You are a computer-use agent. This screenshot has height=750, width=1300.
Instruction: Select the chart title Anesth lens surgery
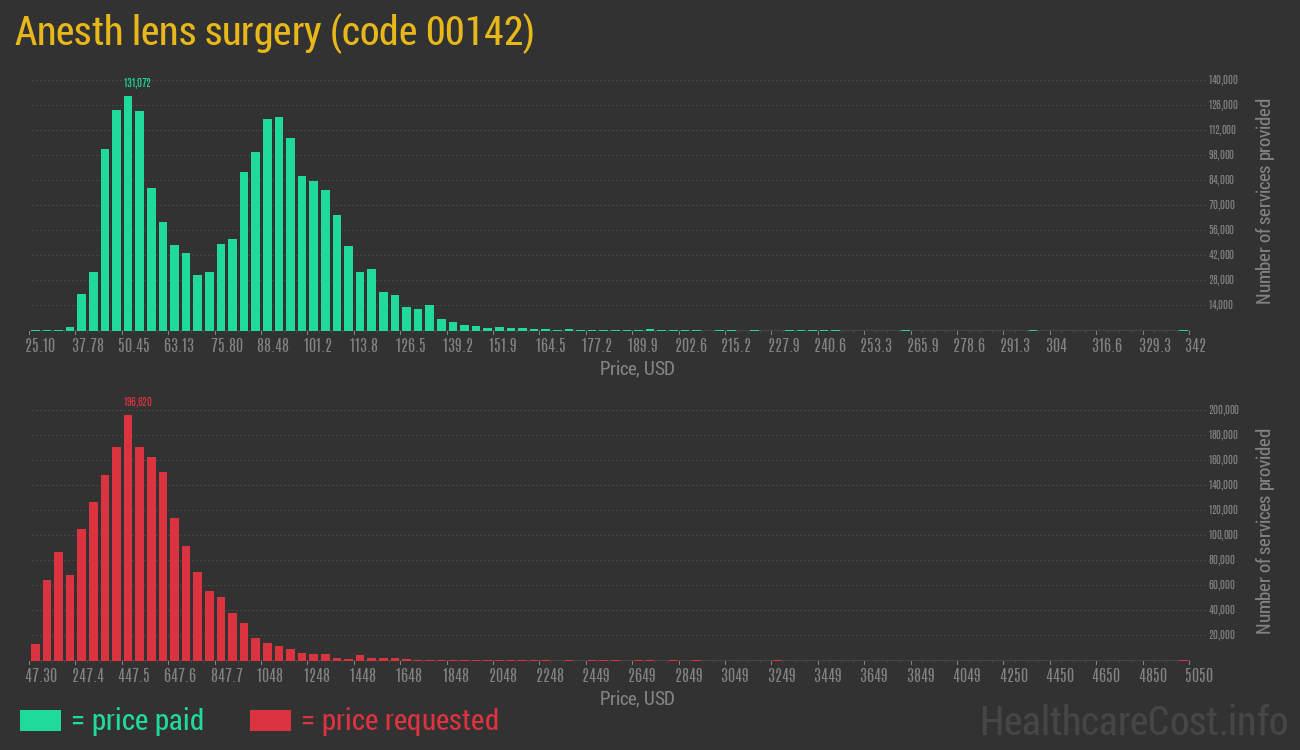click(275, 32)
